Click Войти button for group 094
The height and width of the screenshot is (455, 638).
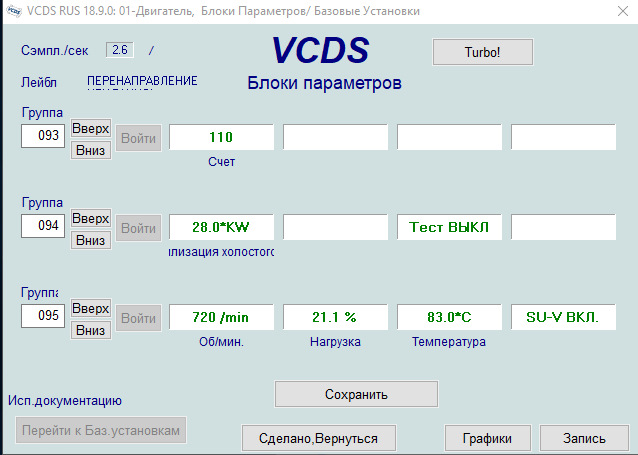click(x=139, y=228)
